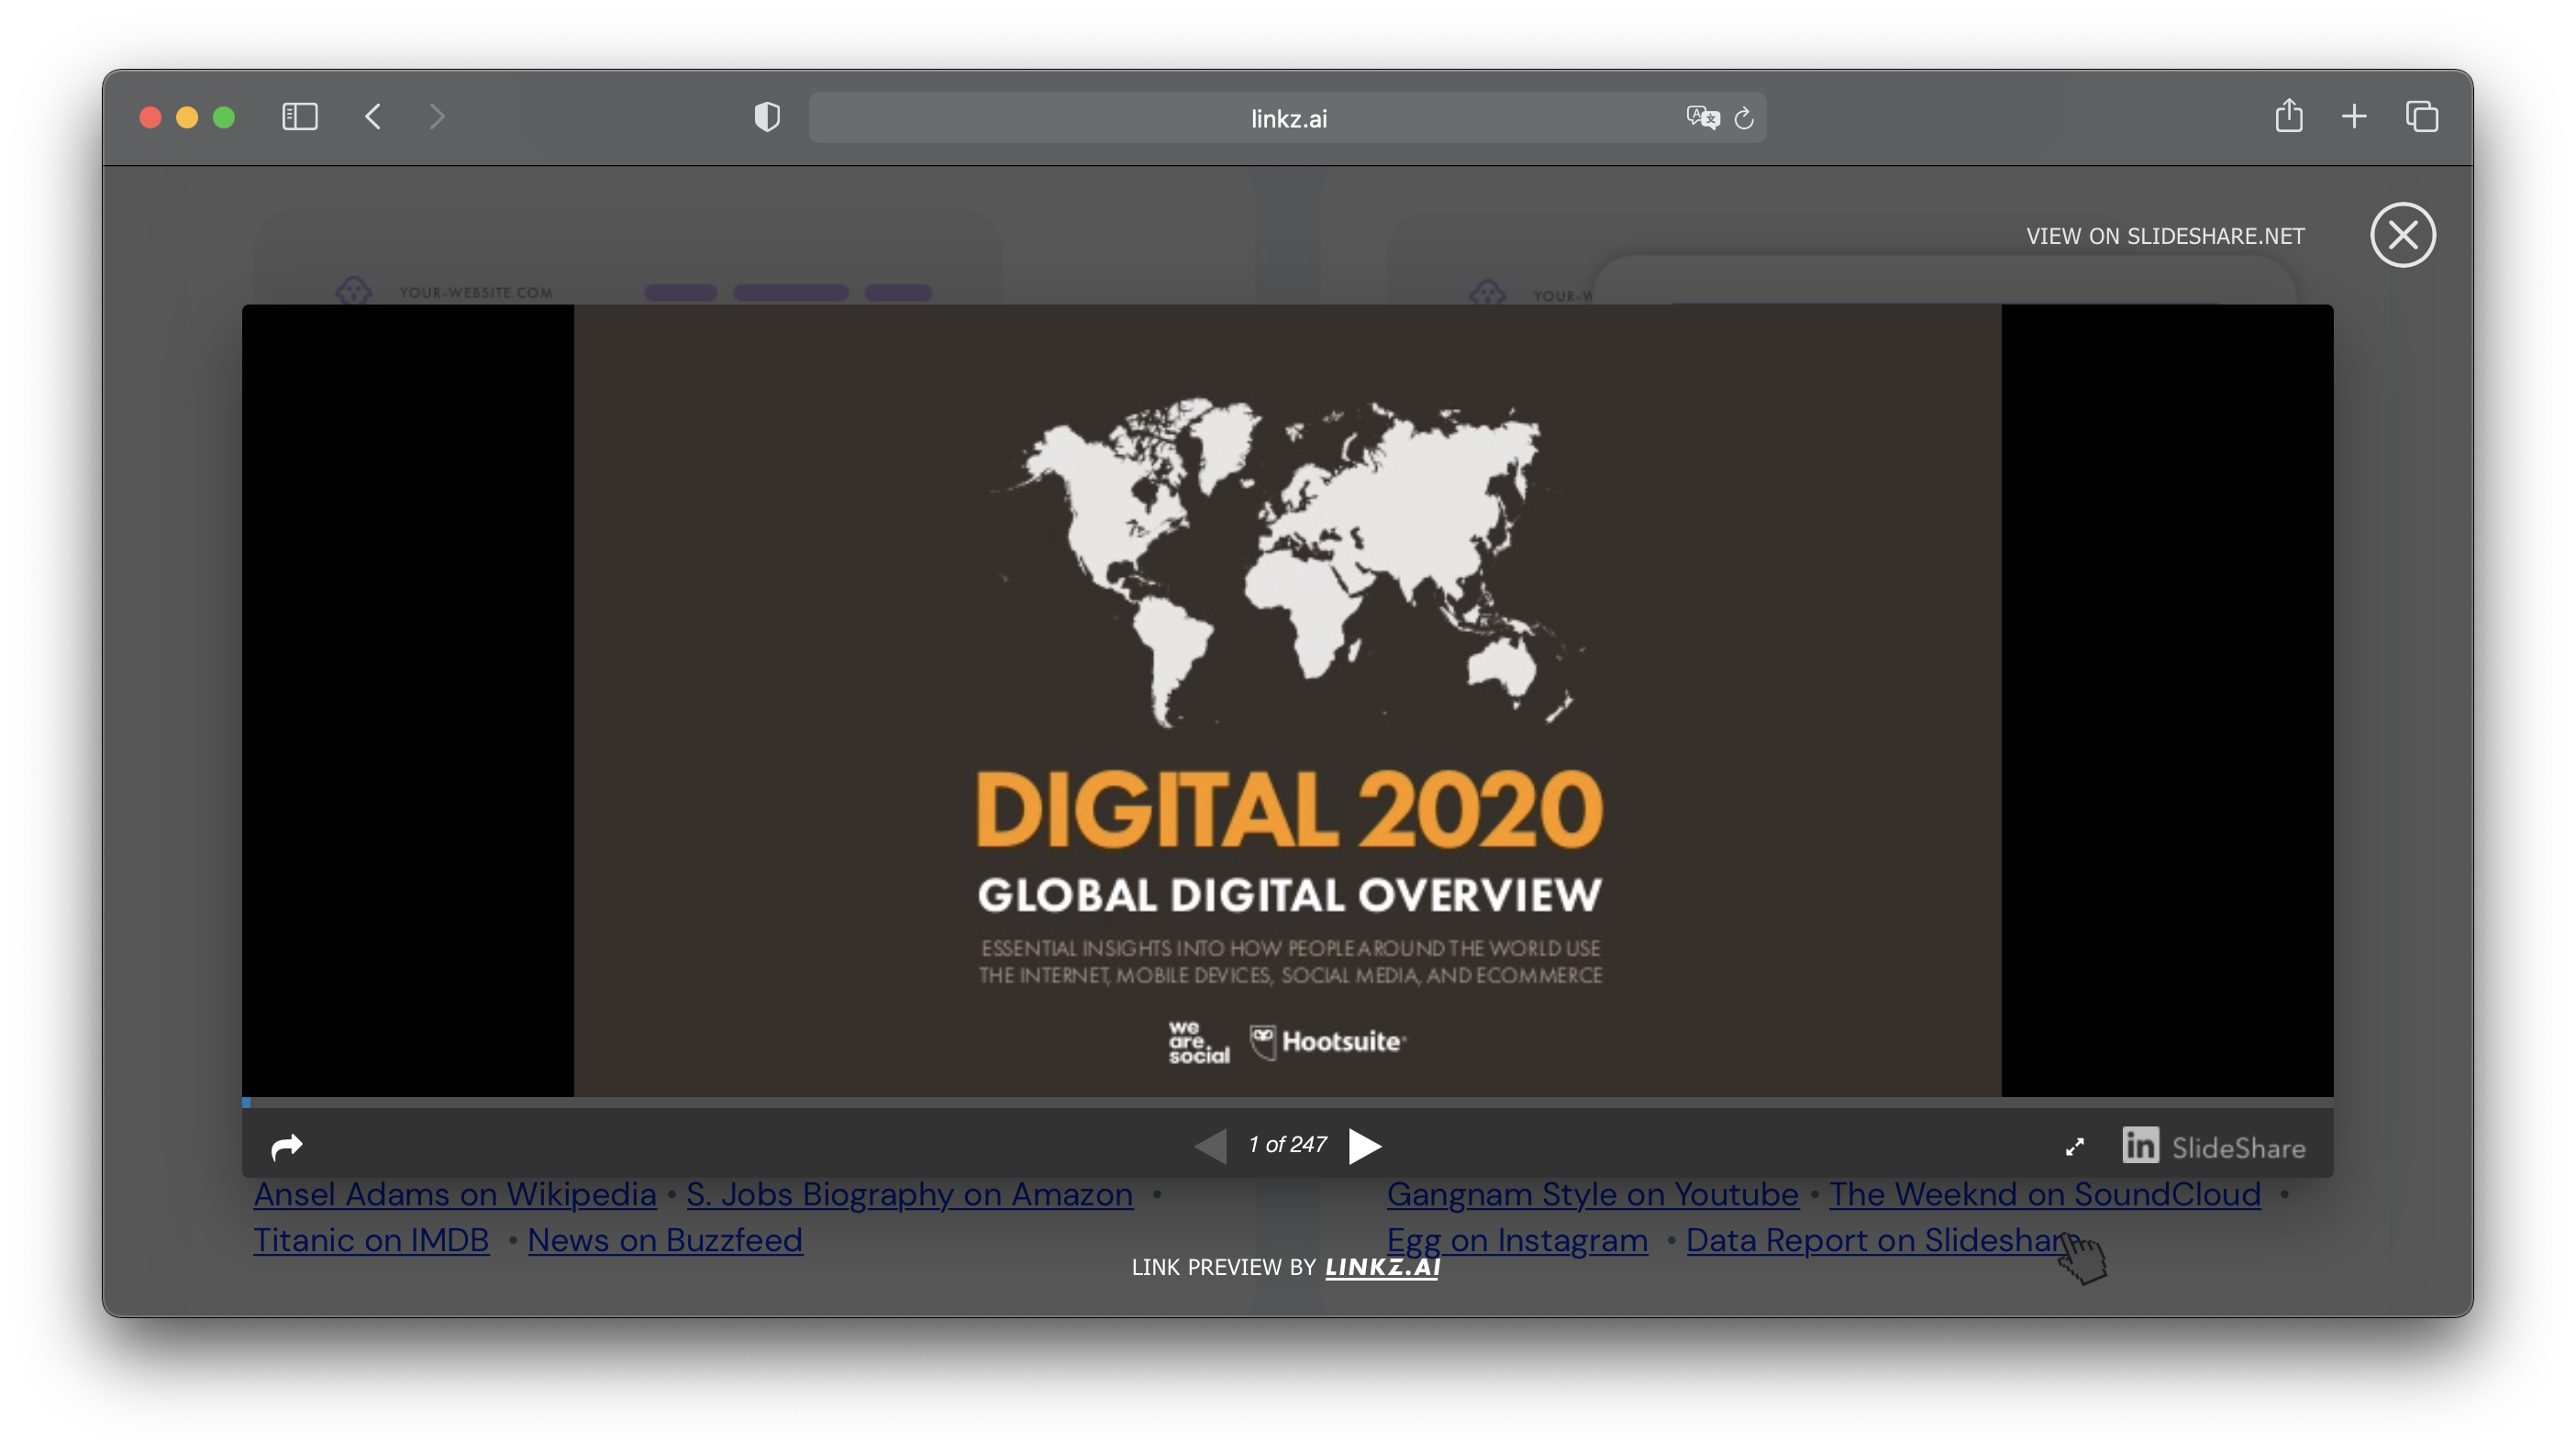Open Egg on Instagram link
This screenshot has width=2576, height=1453.
[x=1517, y=1240]
